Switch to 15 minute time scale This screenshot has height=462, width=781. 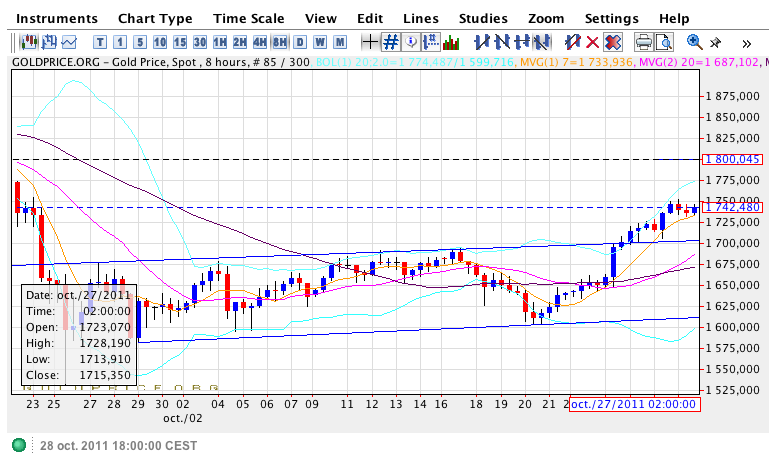point(180,42)
